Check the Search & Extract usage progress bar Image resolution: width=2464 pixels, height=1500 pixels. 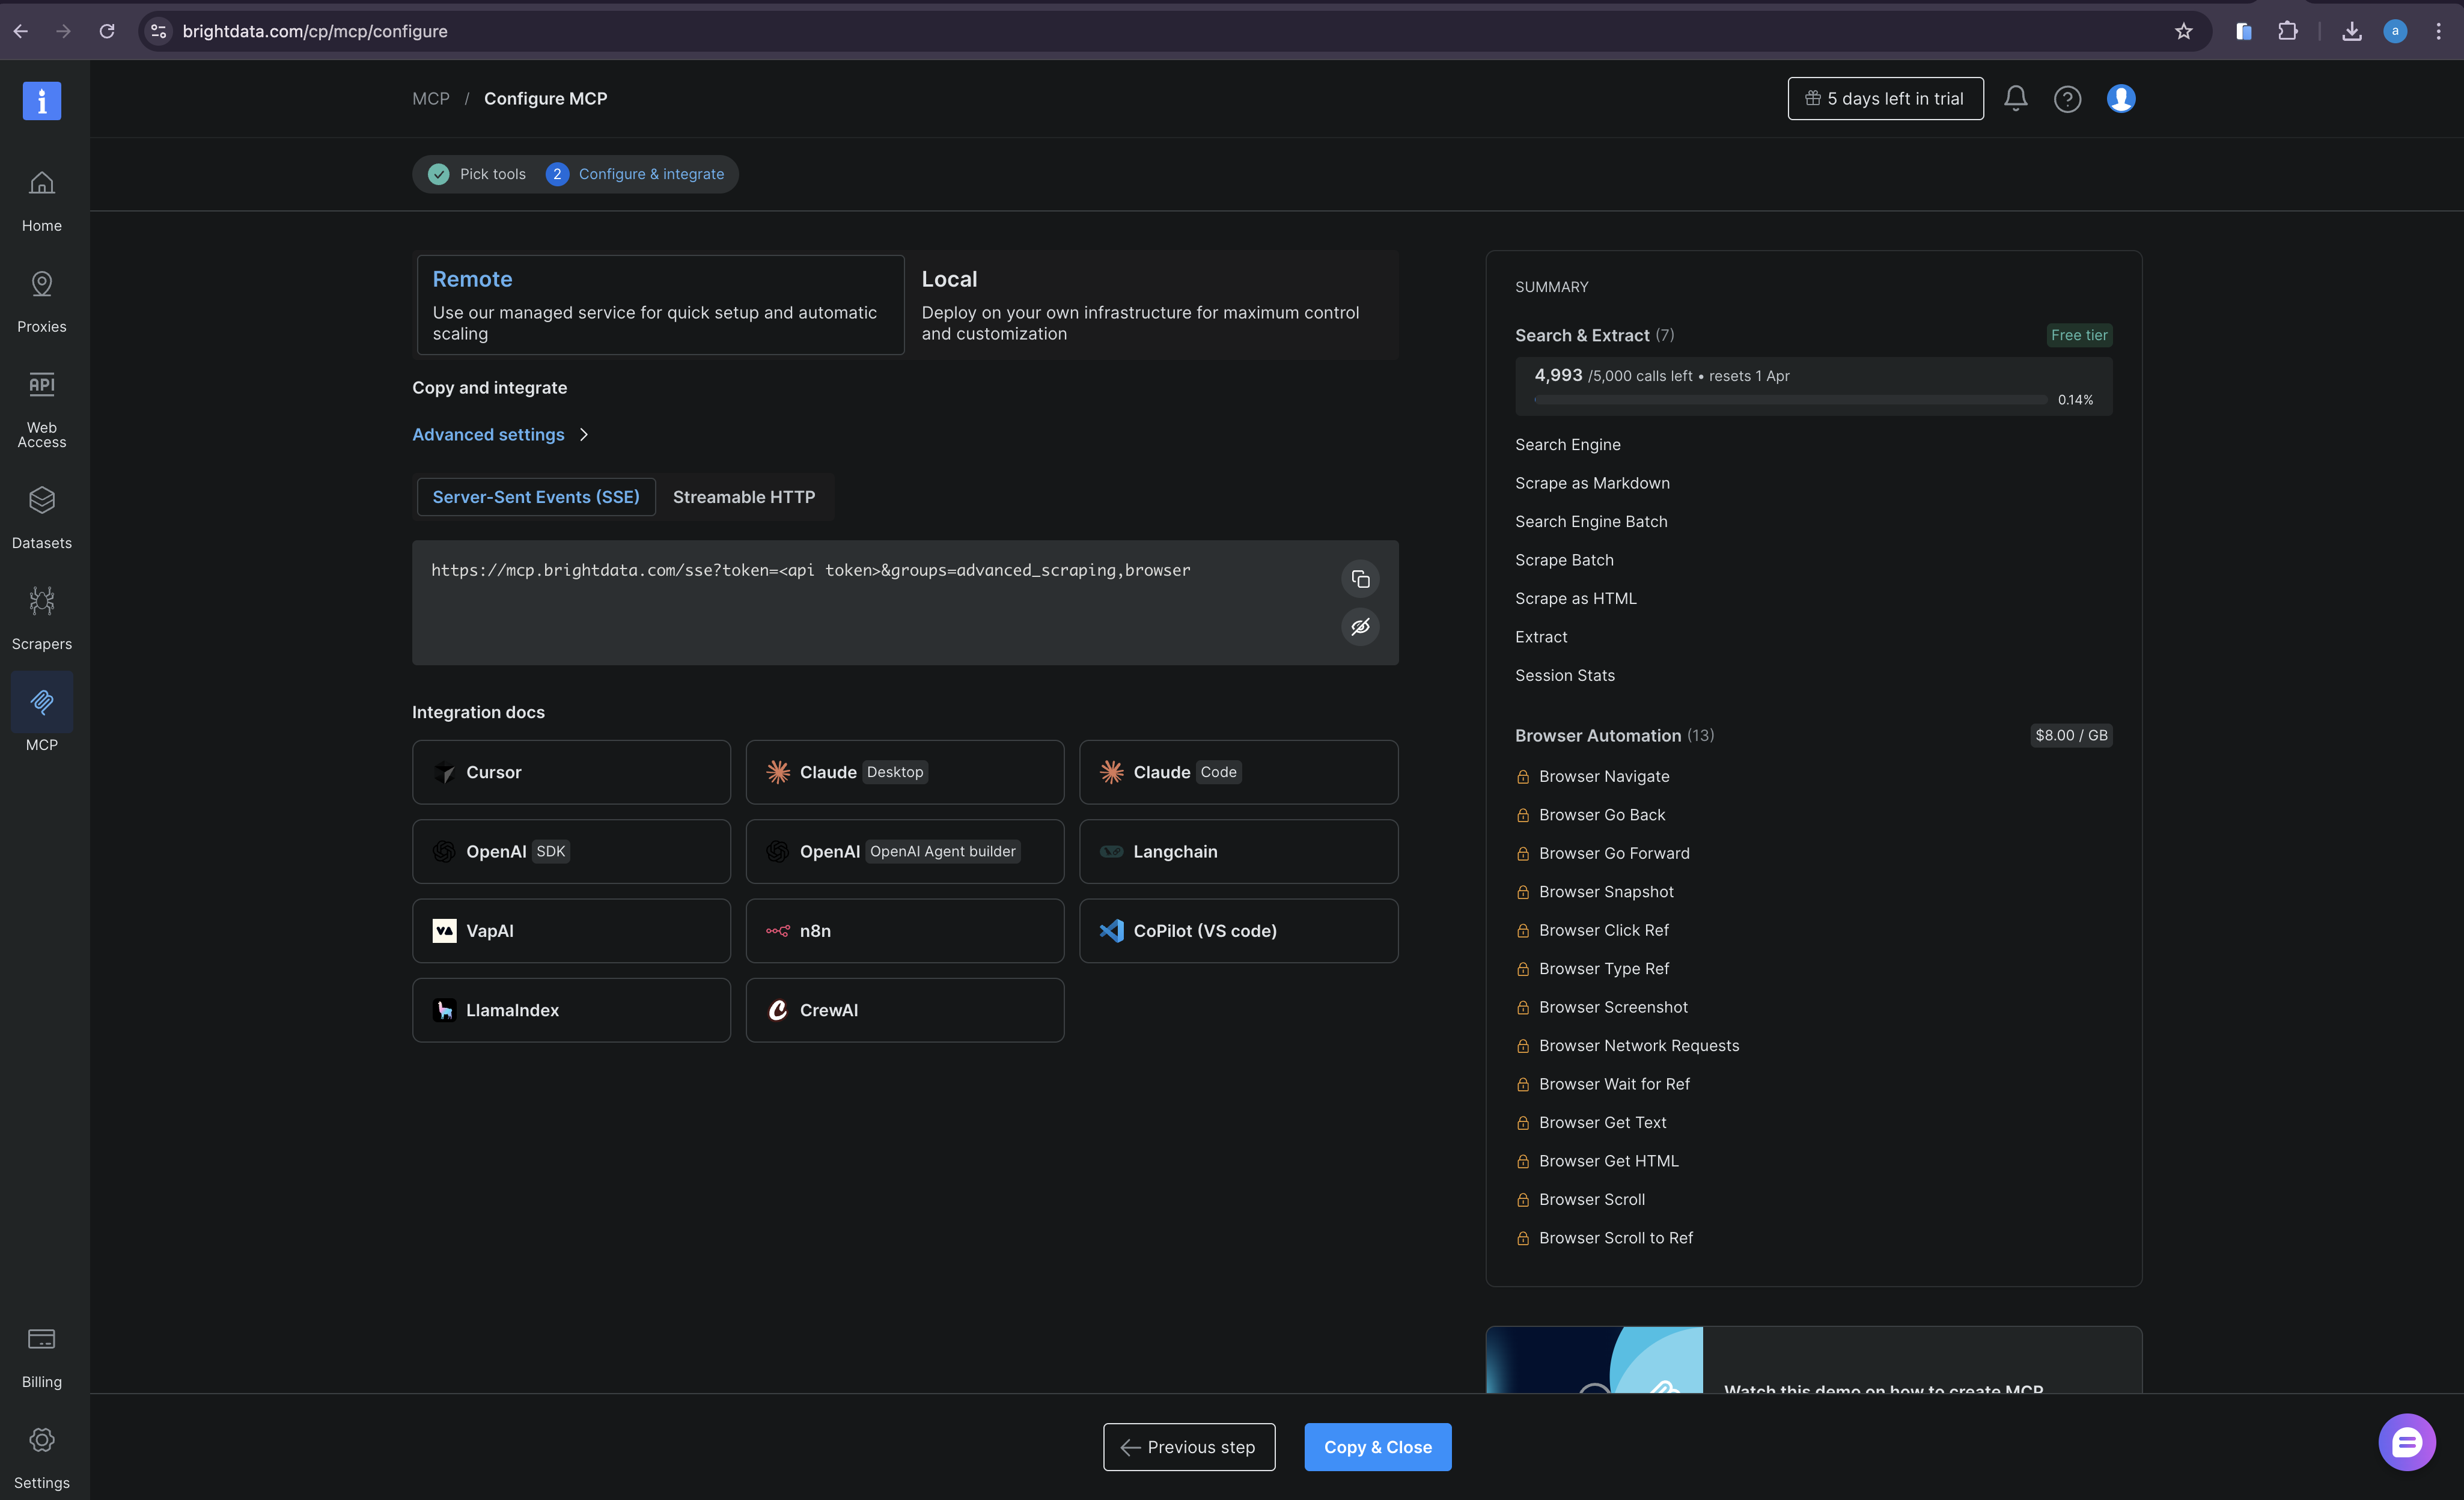pos(1790,399)
